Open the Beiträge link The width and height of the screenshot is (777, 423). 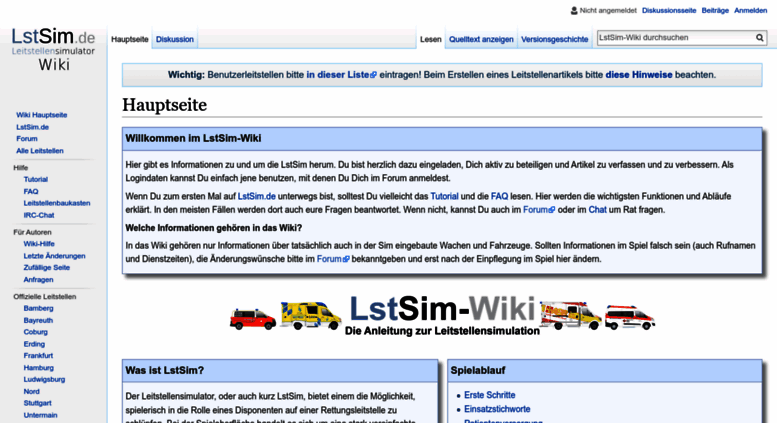point(715,10)
